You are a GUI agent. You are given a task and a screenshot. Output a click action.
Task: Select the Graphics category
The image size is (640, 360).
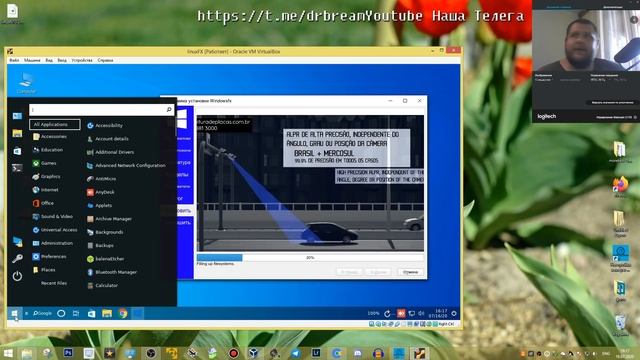tap(47, 177)
